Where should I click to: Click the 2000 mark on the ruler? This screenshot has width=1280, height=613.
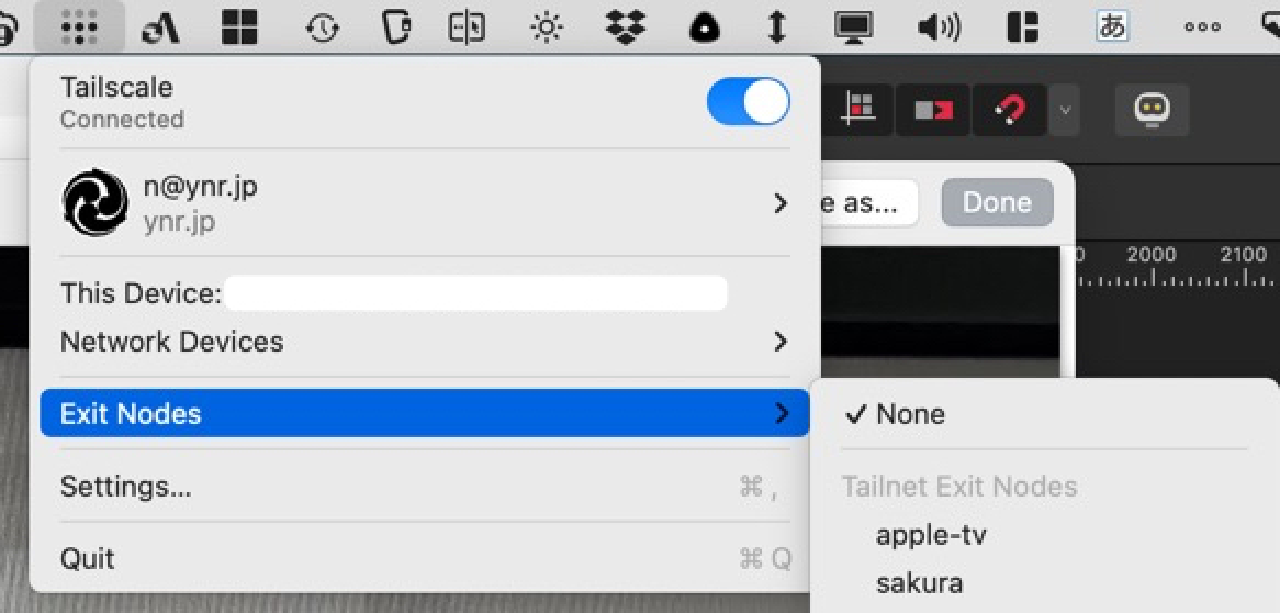click(1151, 255)
